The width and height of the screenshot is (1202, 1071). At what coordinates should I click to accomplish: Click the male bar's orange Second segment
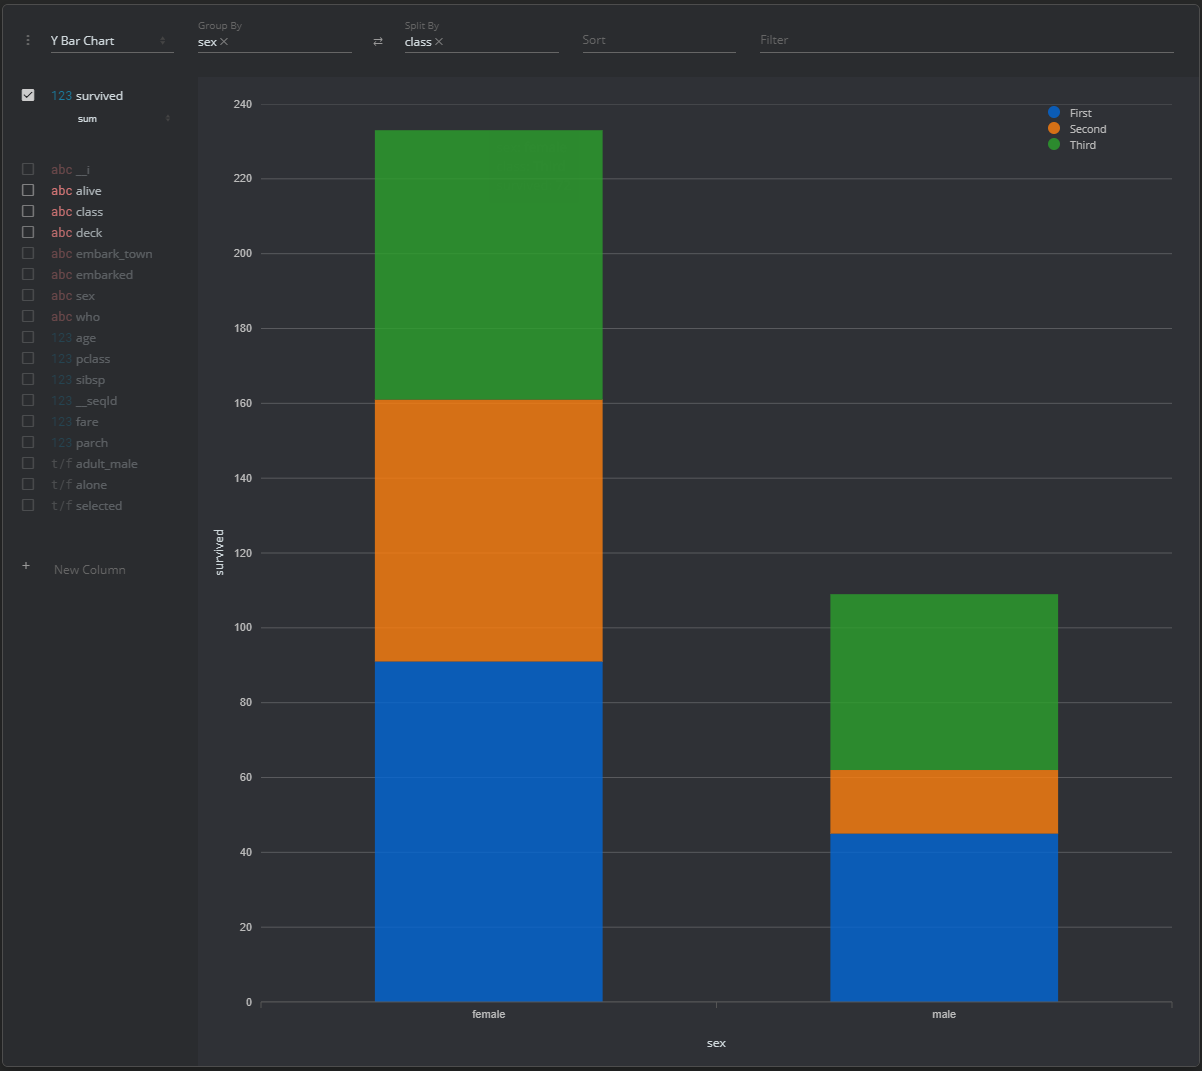[944, 801]
